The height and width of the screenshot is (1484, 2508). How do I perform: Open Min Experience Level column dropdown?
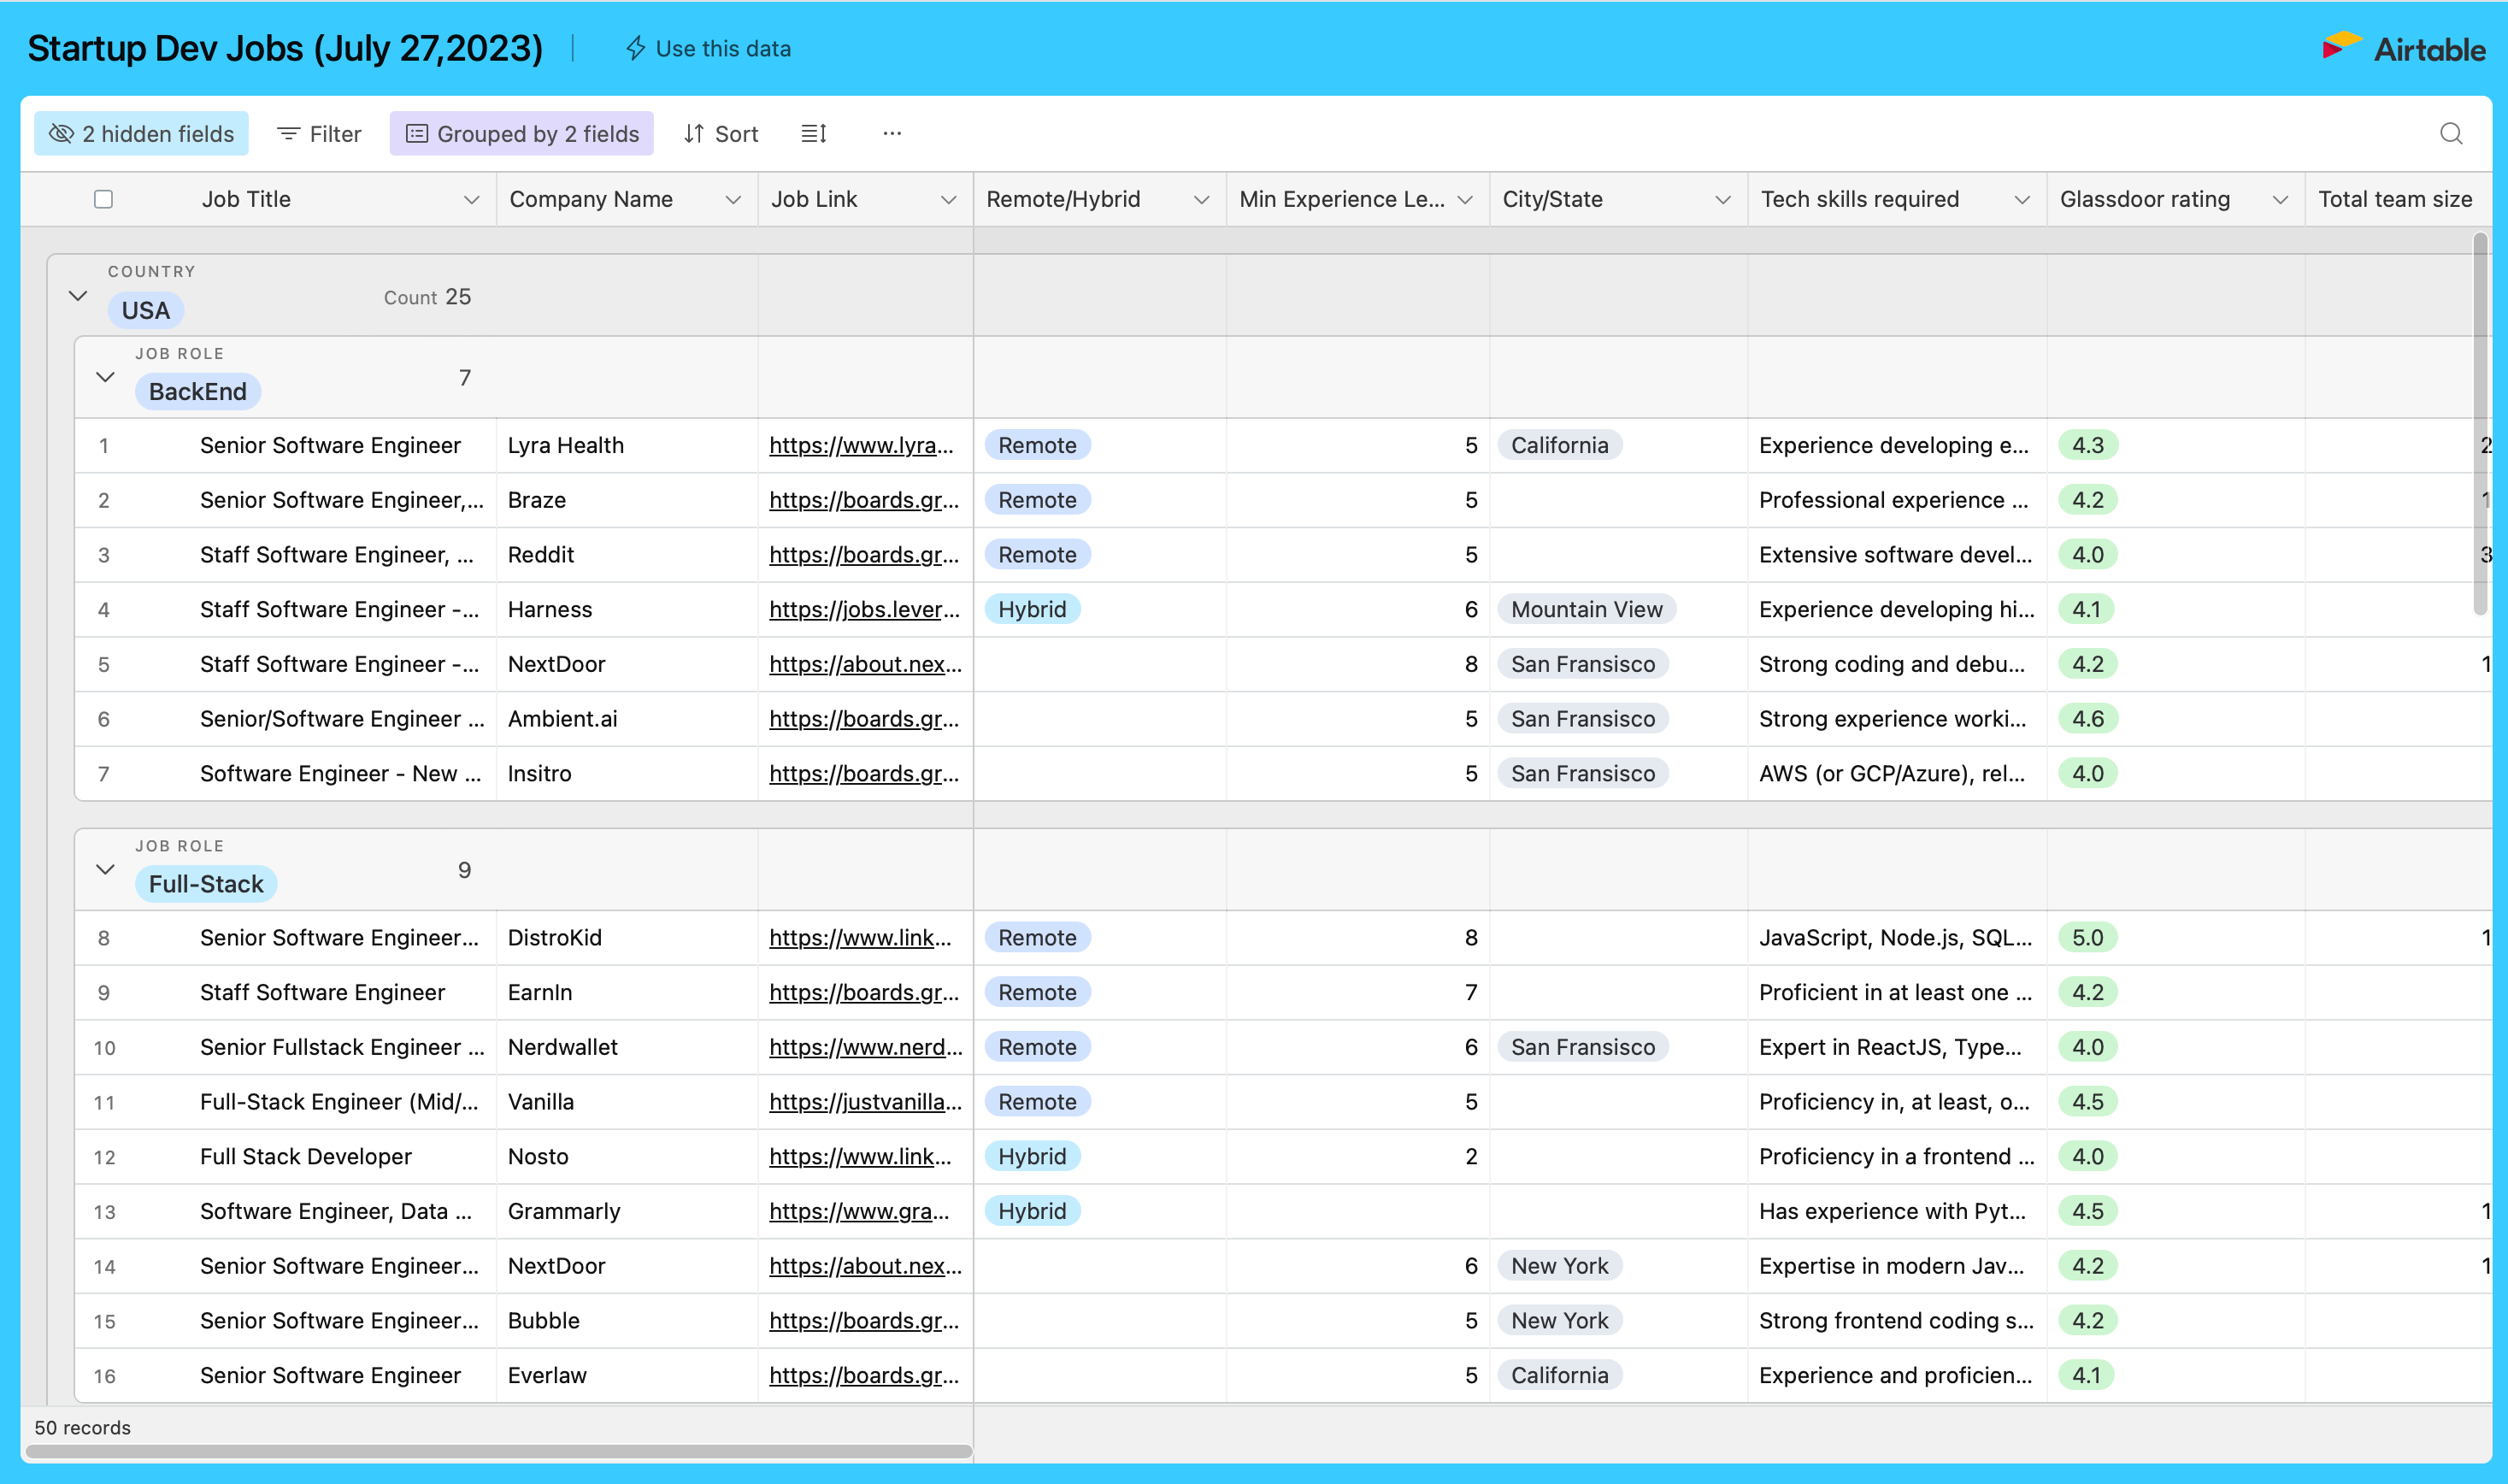tap(1464, 199)
